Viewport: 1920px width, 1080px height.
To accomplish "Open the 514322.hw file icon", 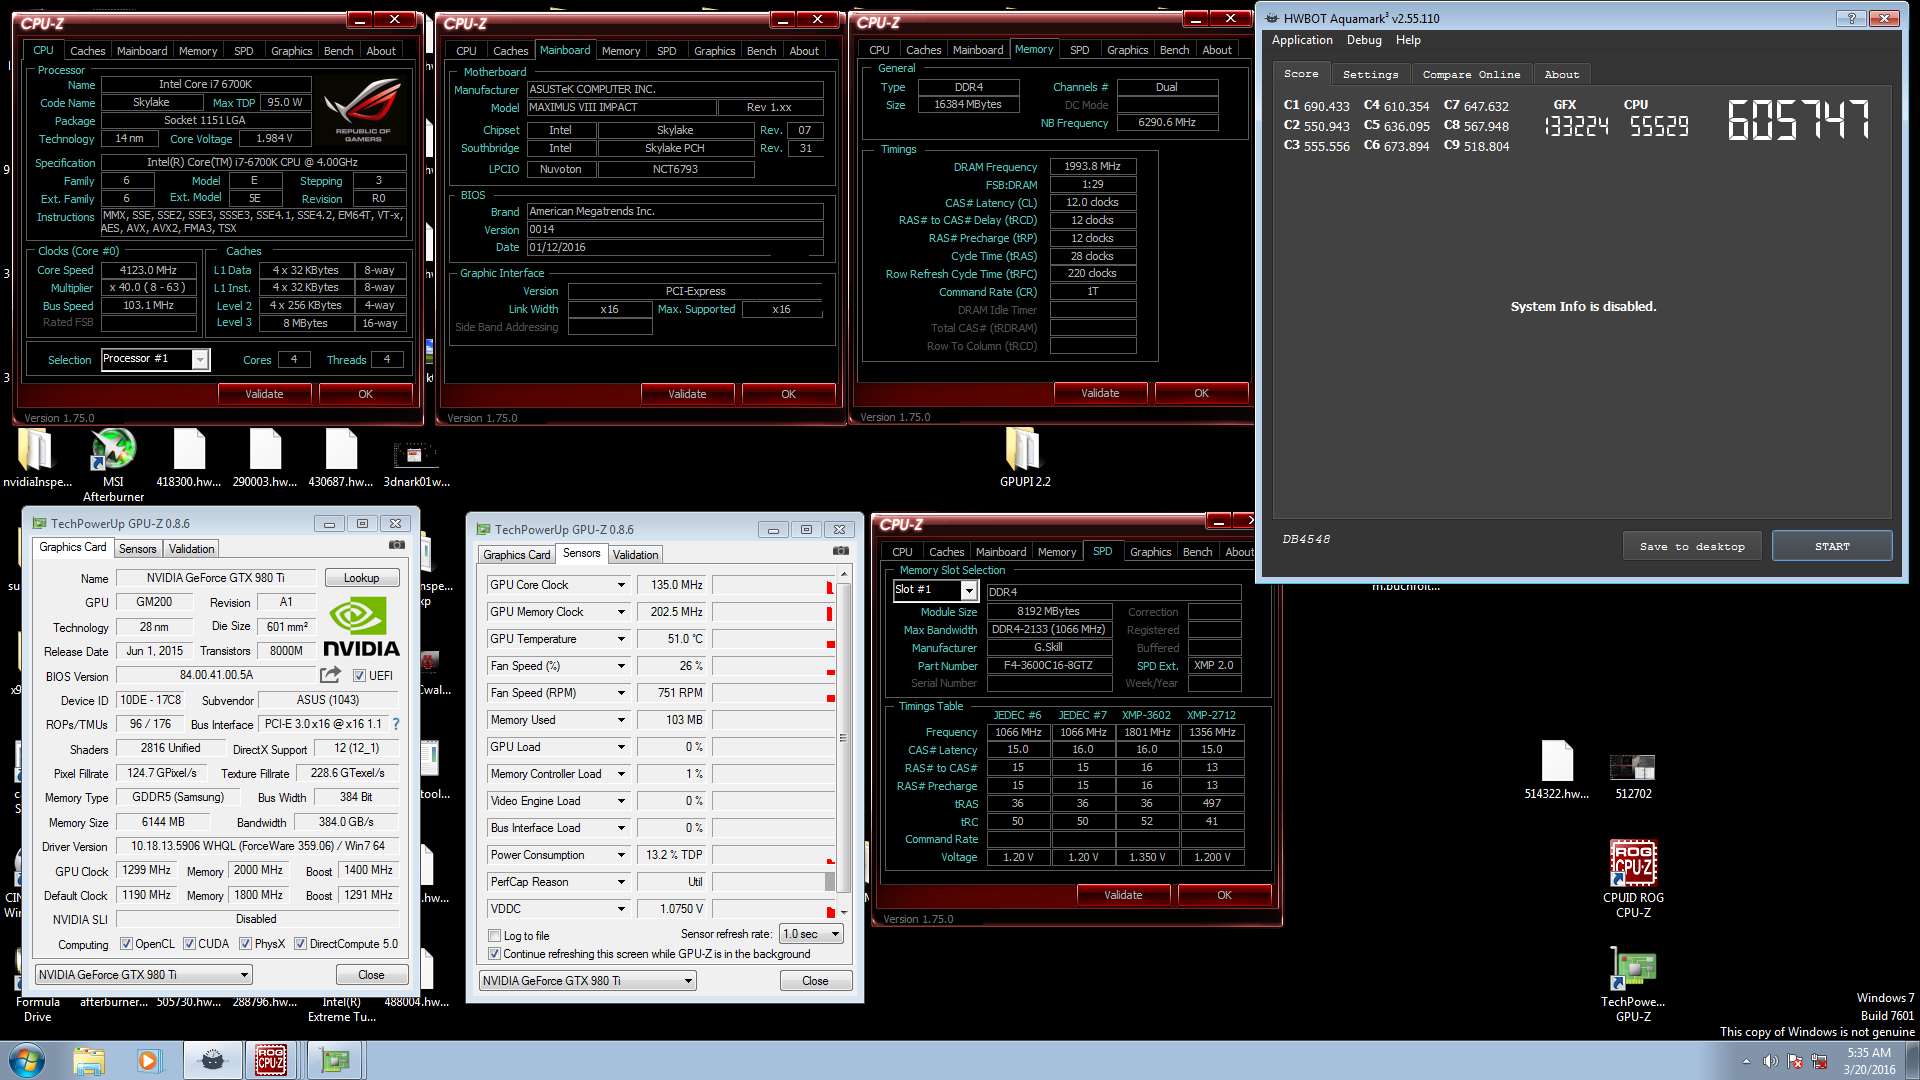I will tap(1557, 770).
